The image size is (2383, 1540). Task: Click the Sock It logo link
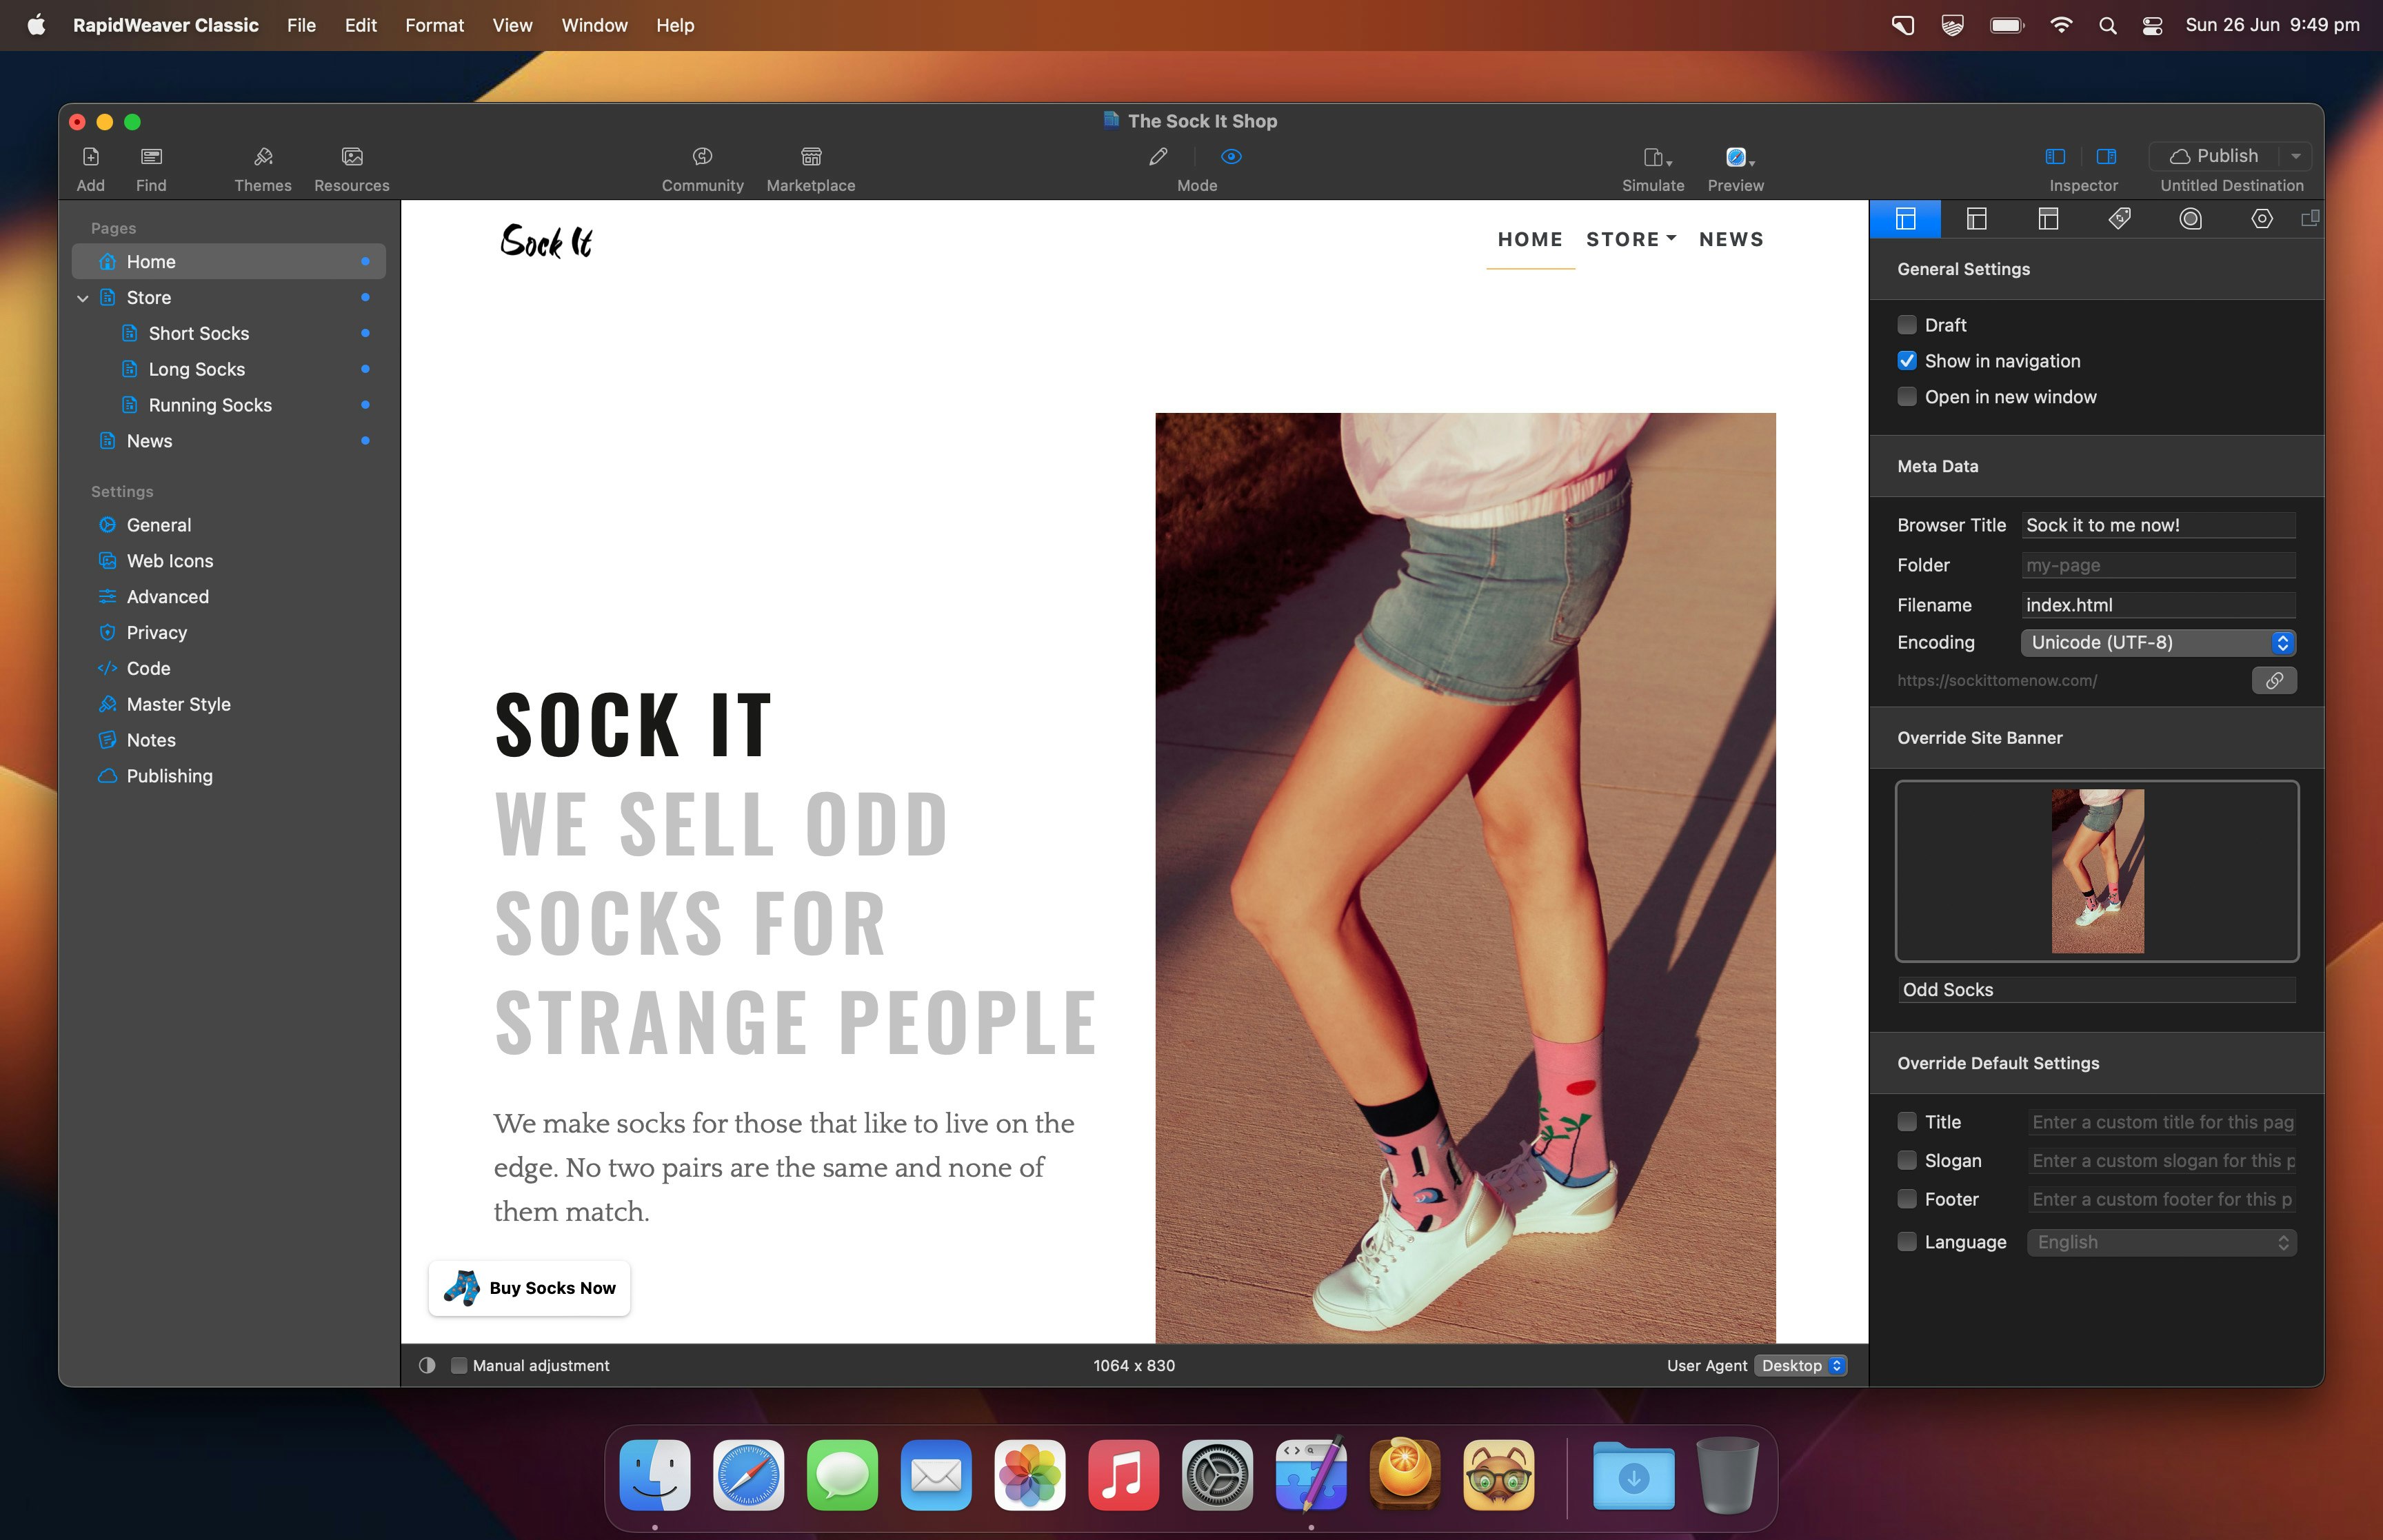point(547,241)
